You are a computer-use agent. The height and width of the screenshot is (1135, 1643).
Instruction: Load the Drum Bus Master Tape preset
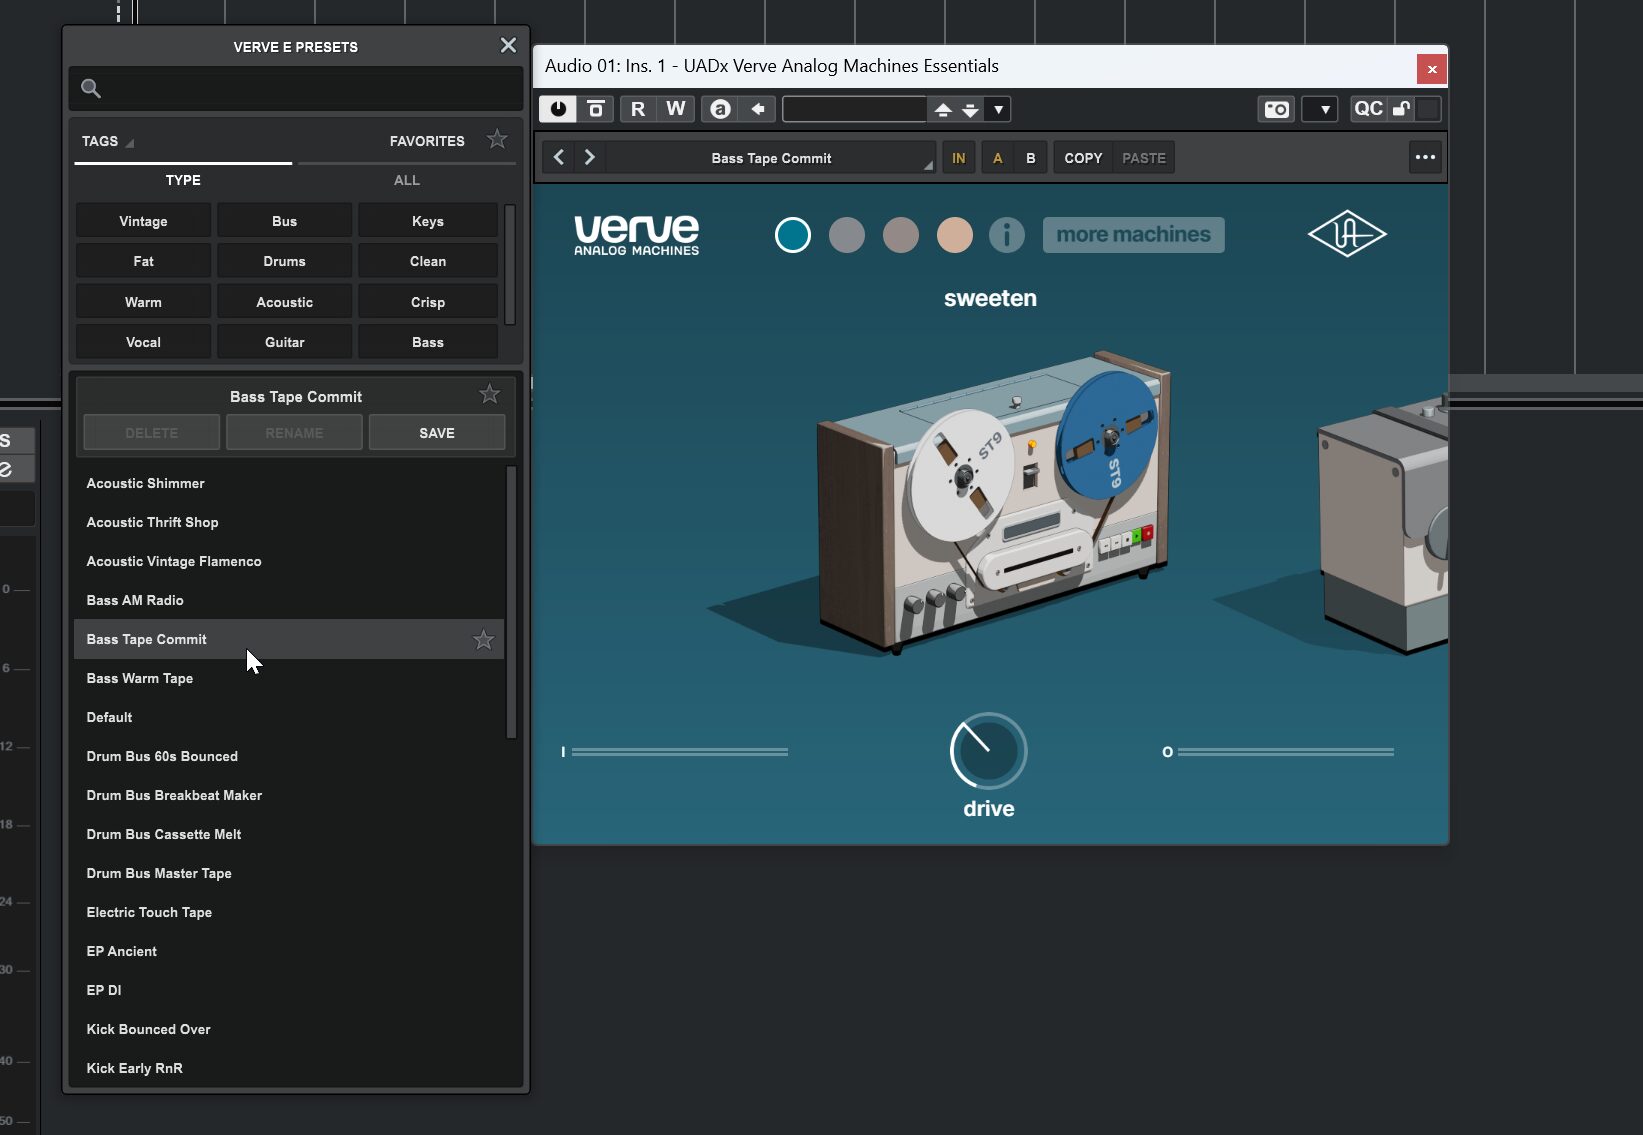click(x=288, y=873)
